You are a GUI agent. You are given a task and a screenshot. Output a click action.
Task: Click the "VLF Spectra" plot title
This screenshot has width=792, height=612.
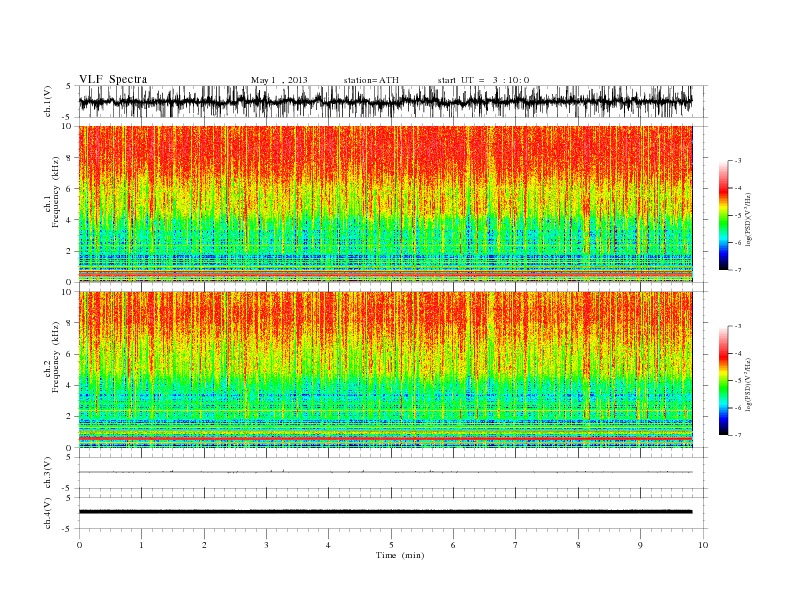point(113,79)
